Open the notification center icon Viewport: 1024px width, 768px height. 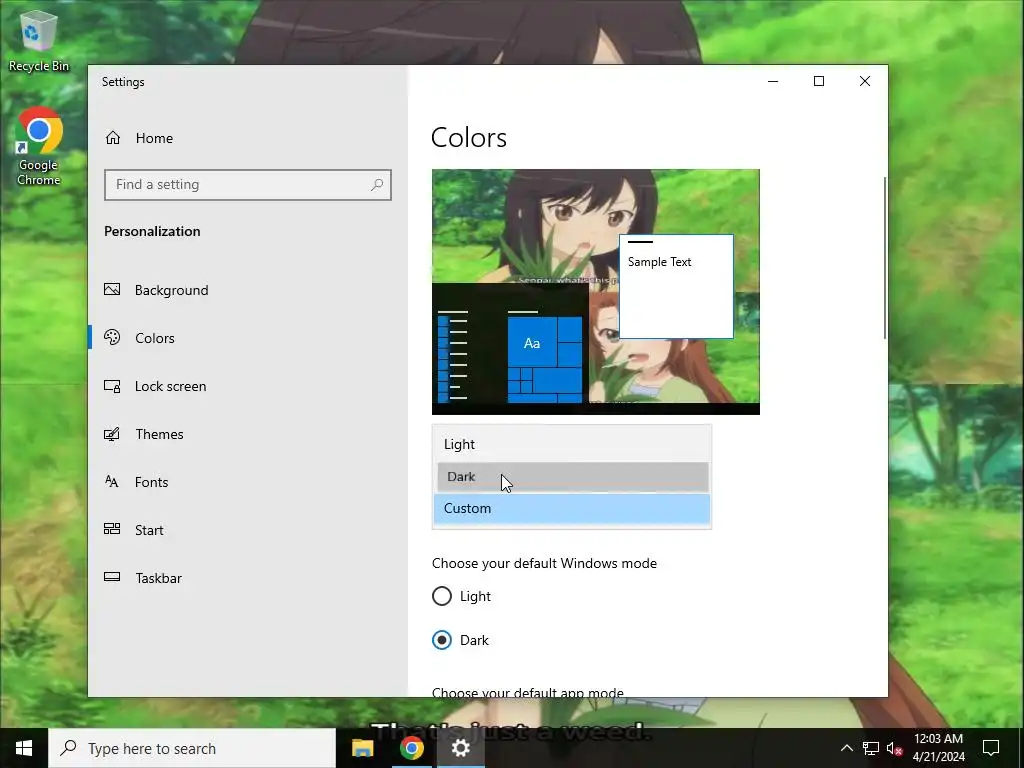click(991, 748)
